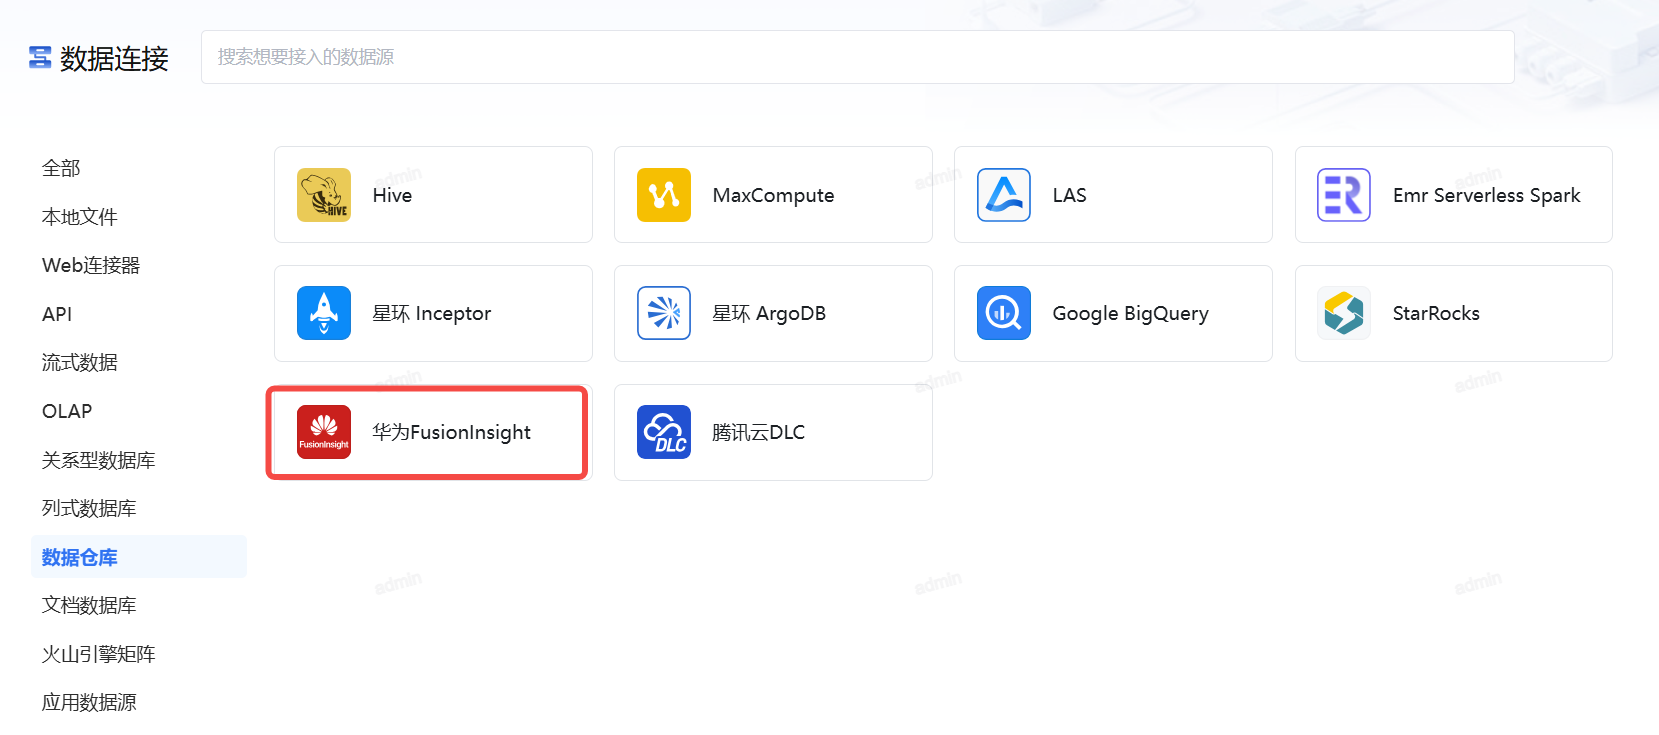Choose the 华为FusionInsight label
Viewport: 1659px width, 735px height.
coord(452,432)
